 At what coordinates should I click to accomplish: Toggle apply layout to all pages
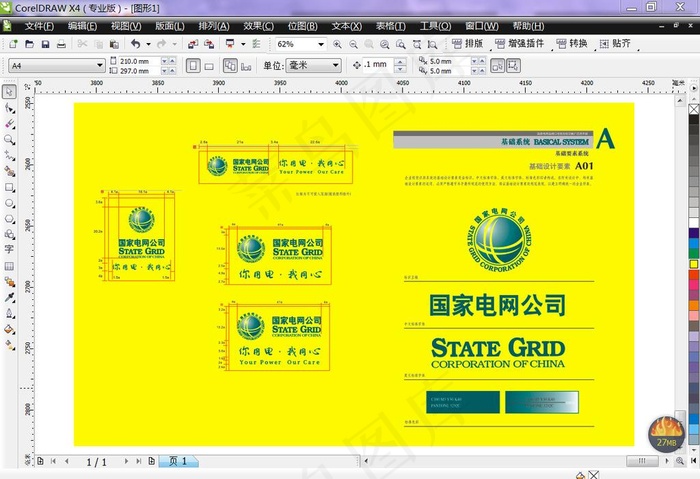pyautogui.click(x=230, y=66)
